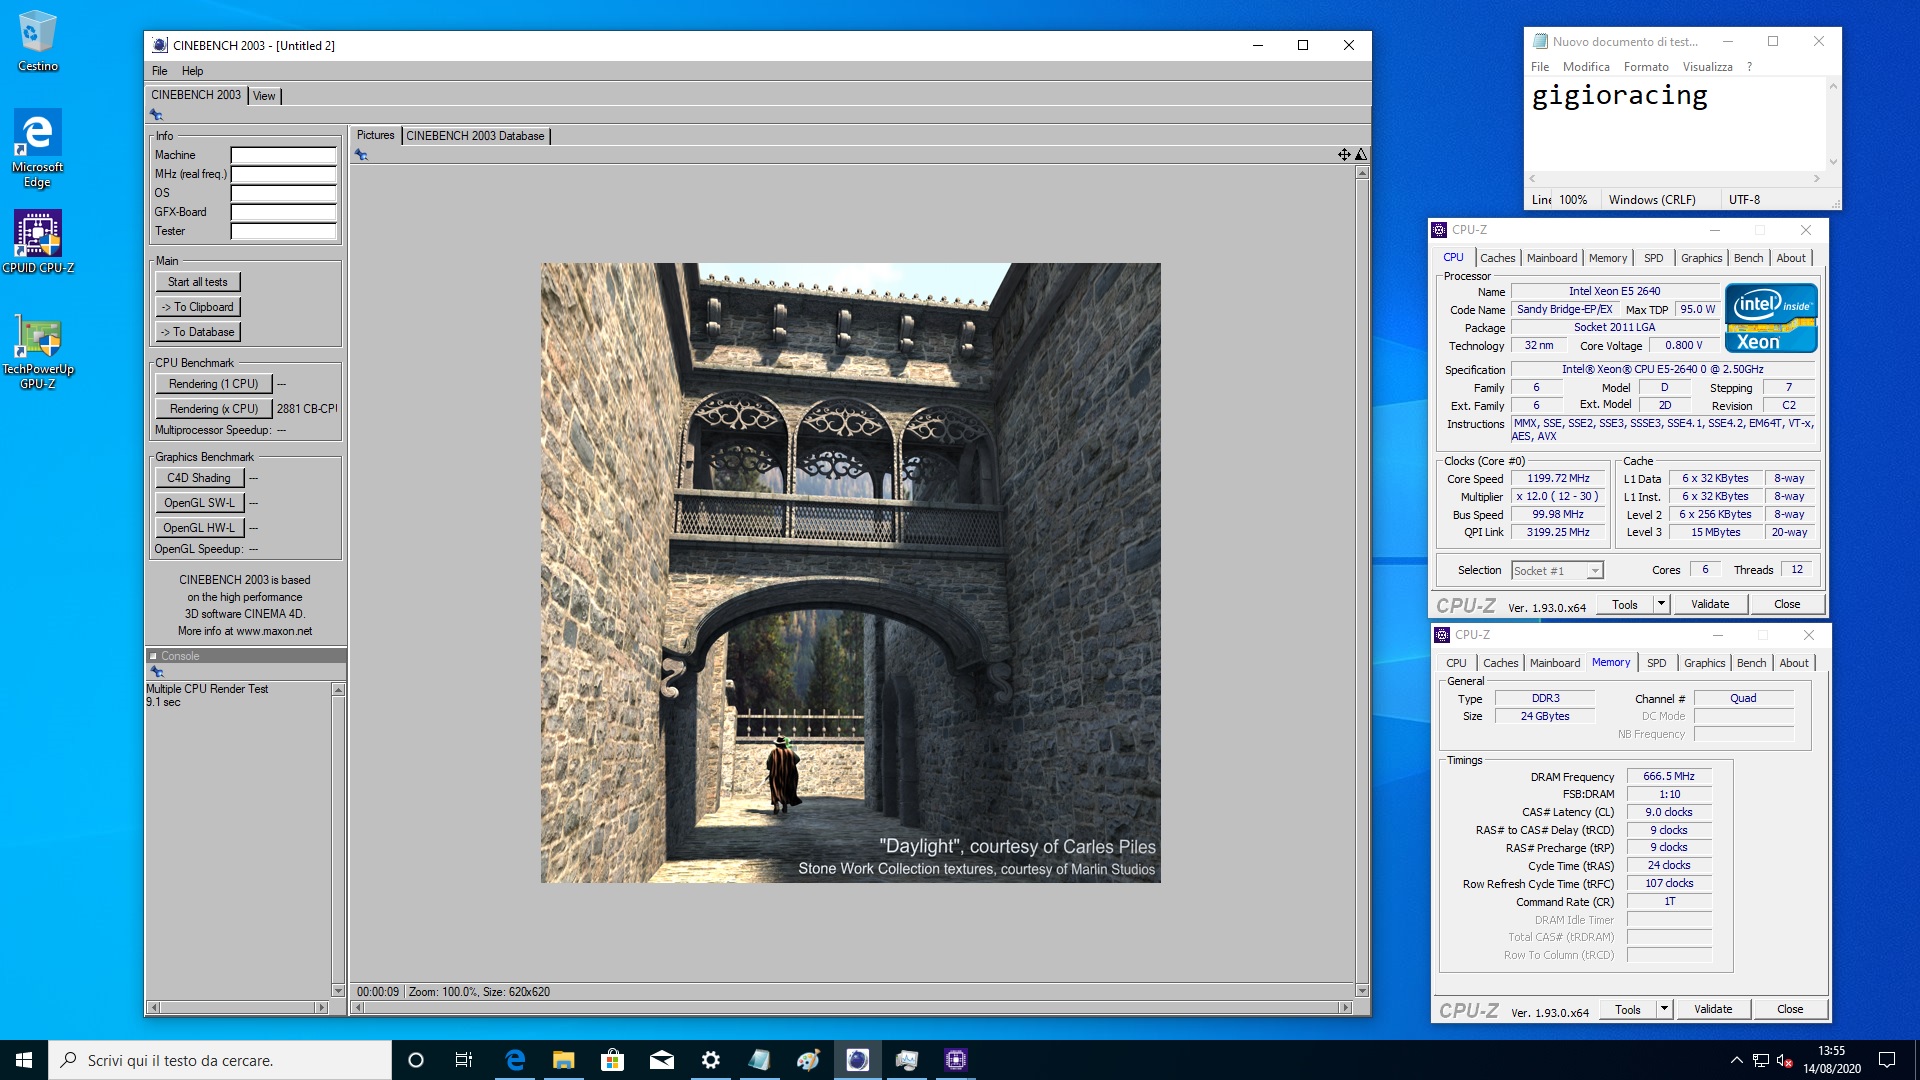Run the C4D Shading test
This screenshot has height=1080, width=1920.
point(198,478)
